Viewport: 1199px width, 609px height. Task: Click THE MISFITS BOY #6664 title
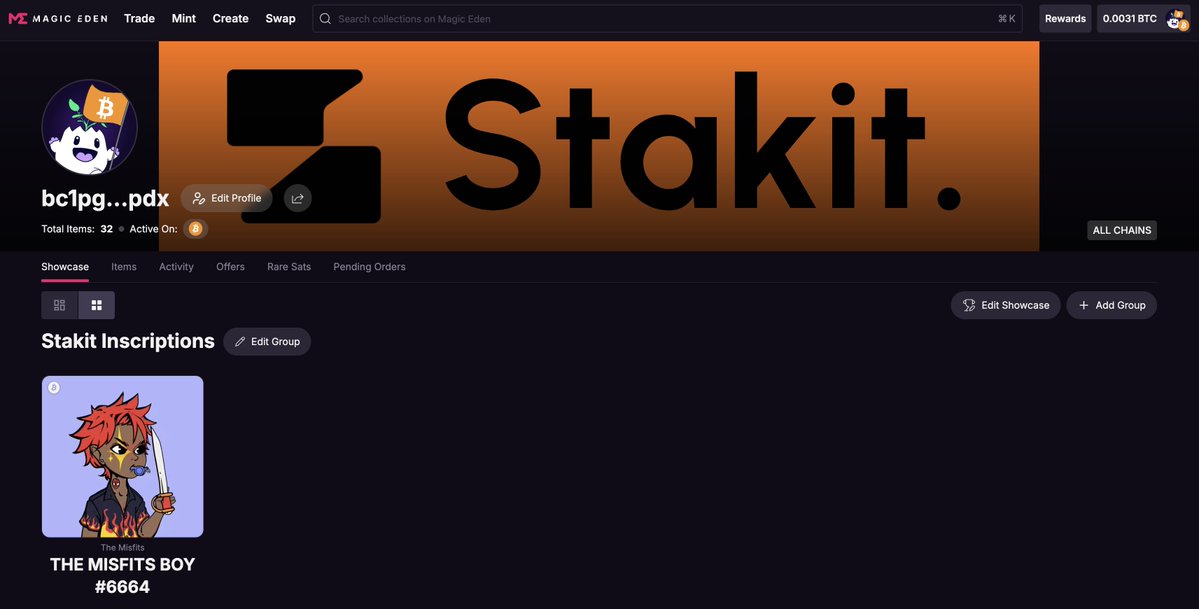(122, 575)
